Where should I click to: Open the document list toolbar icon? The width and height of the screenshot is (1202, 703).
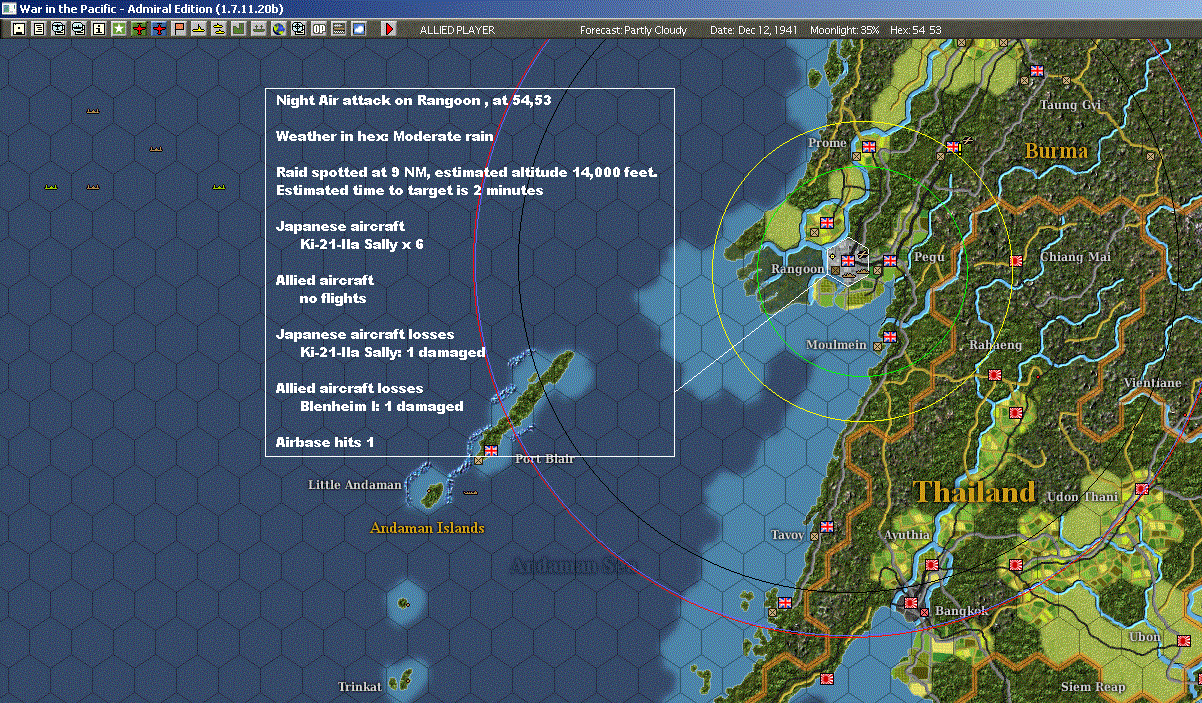tap(38, 29)
